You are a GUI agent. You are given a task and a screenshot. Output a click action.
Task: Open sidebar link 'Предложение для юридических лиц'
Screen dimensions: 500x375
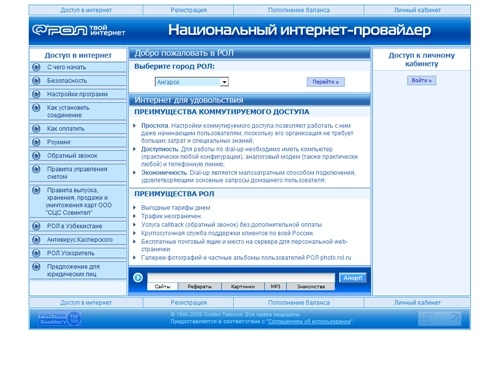[73, 270]
